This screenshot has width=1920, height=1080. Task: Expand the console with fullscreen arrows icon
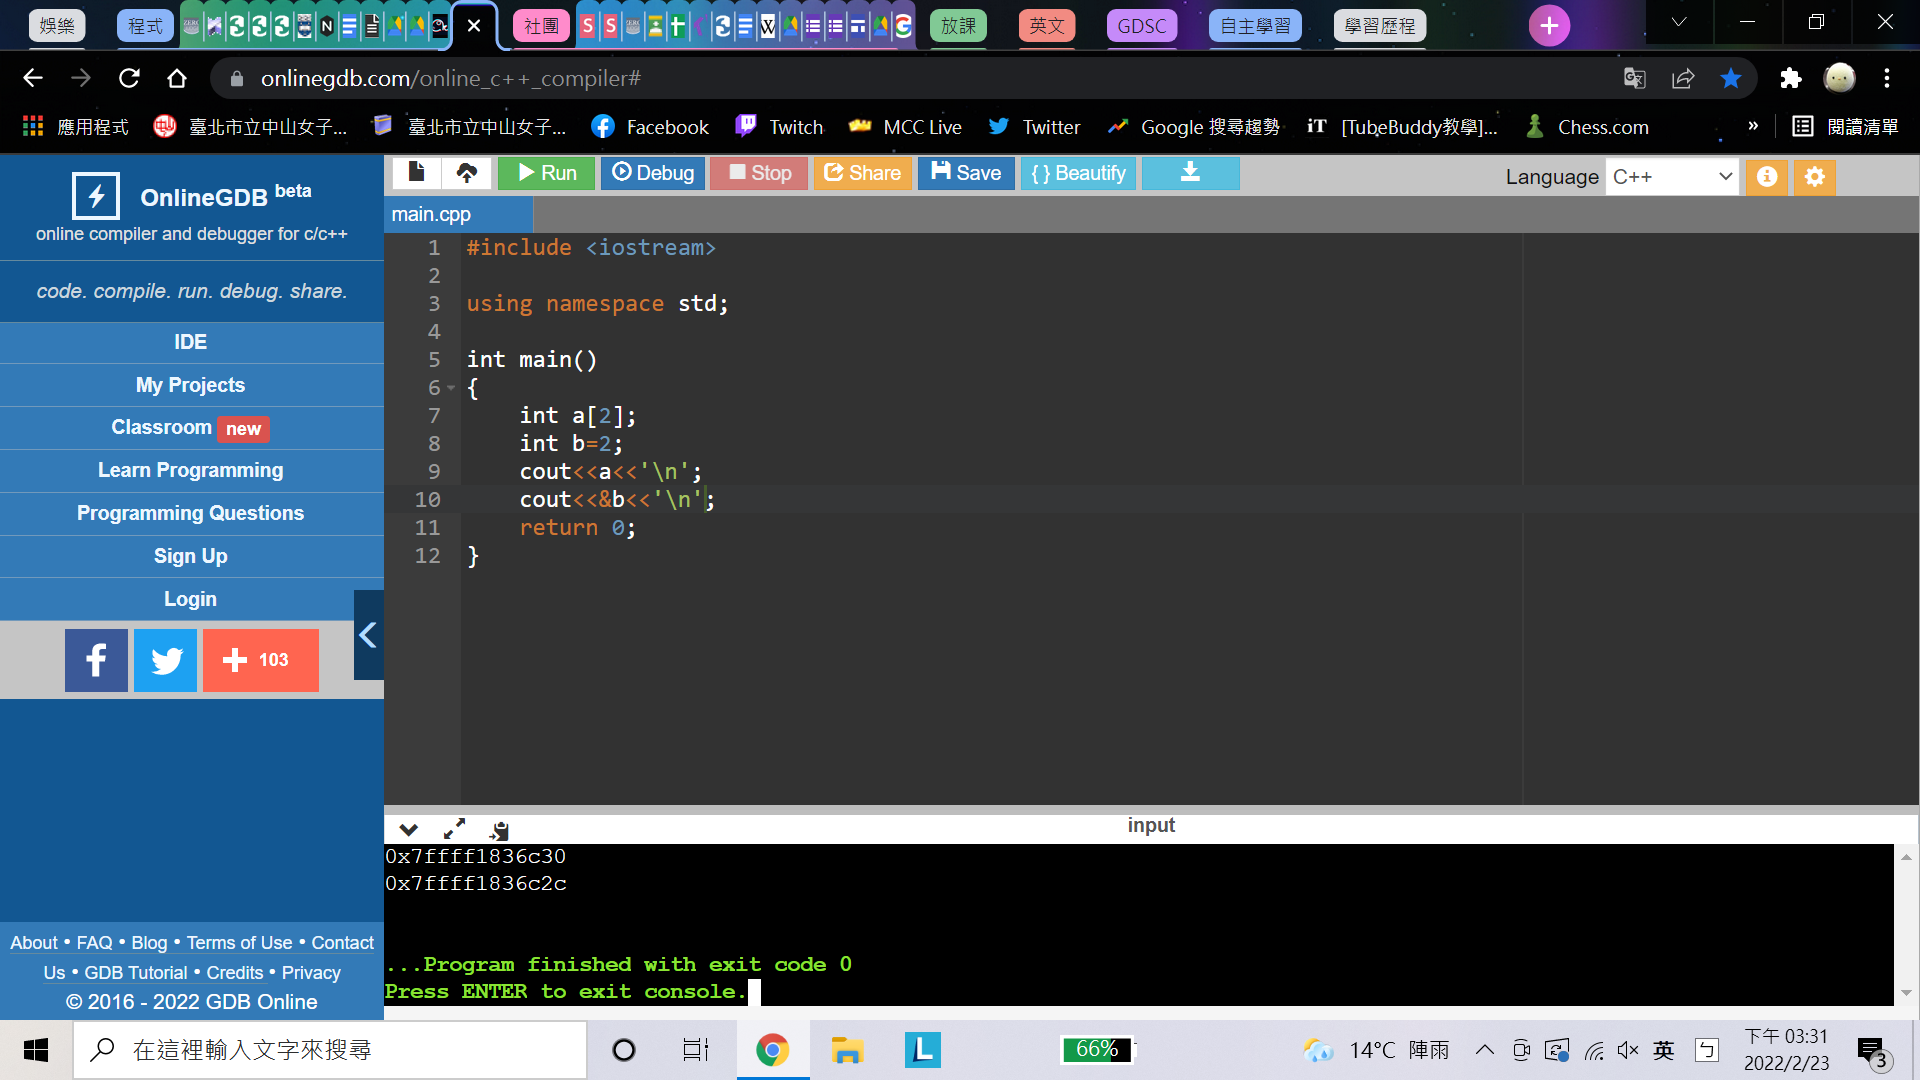tap(454, 829)
